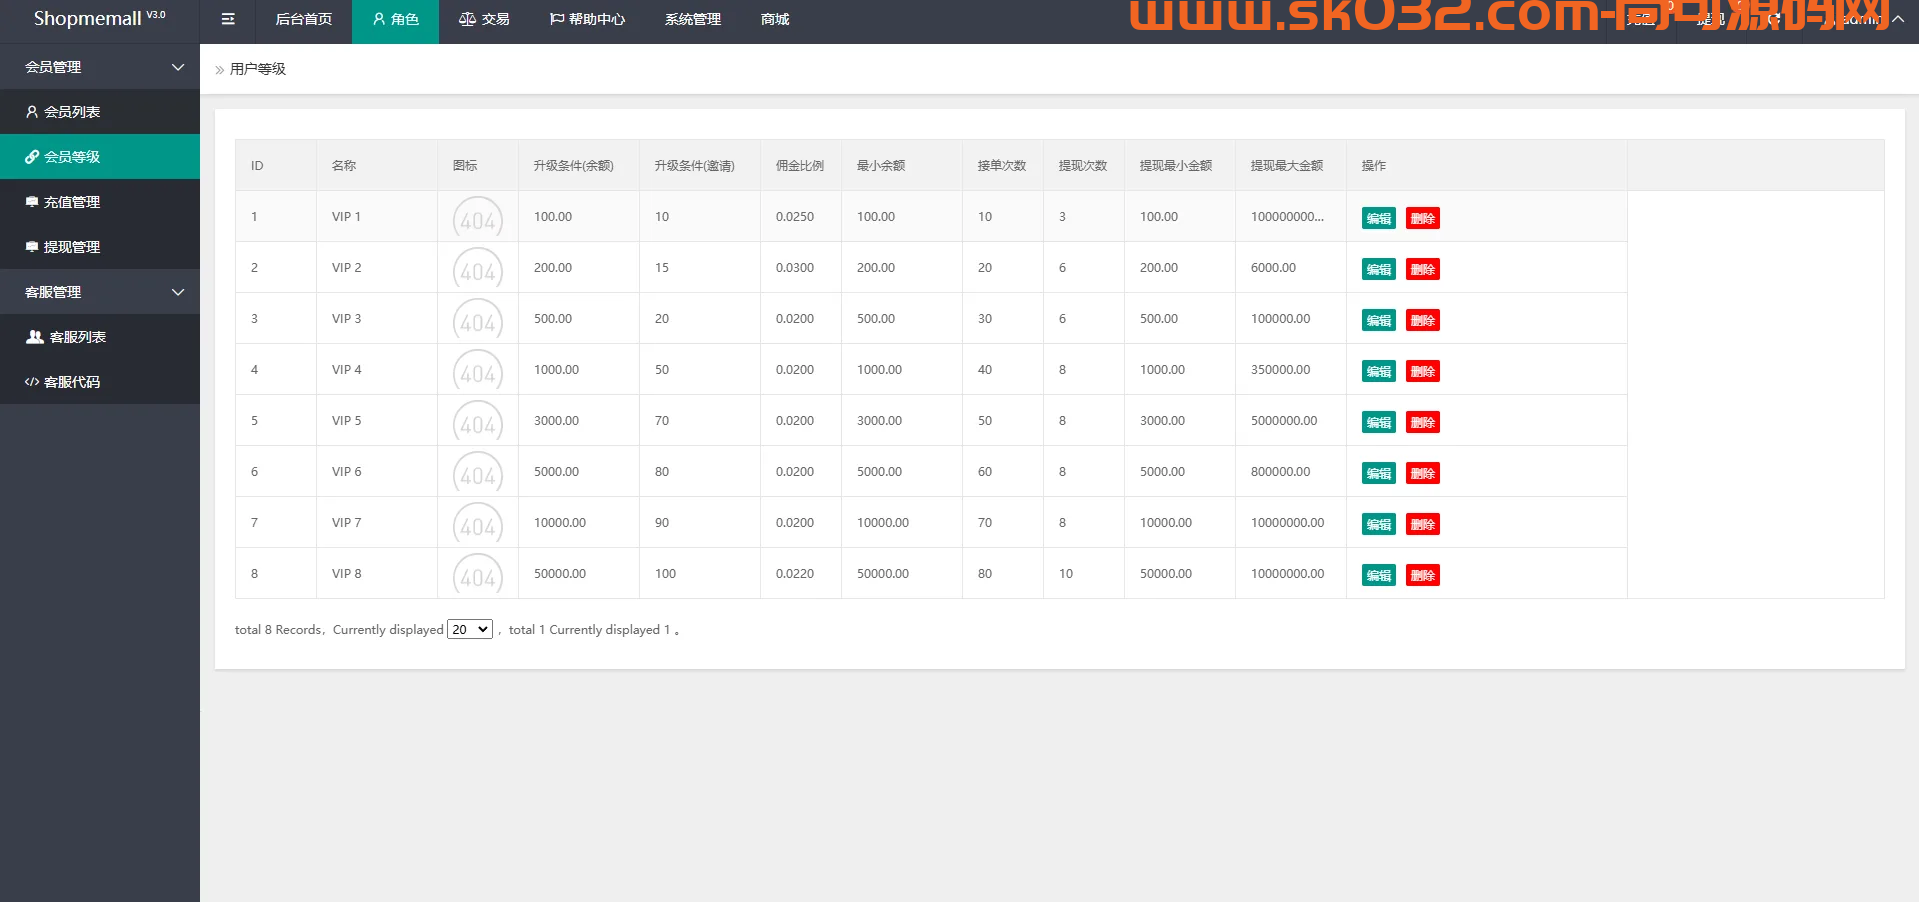
Task: Edit the VIP 7 level (编辑)
Action: pyautogui.click(x=1379, y=524)
